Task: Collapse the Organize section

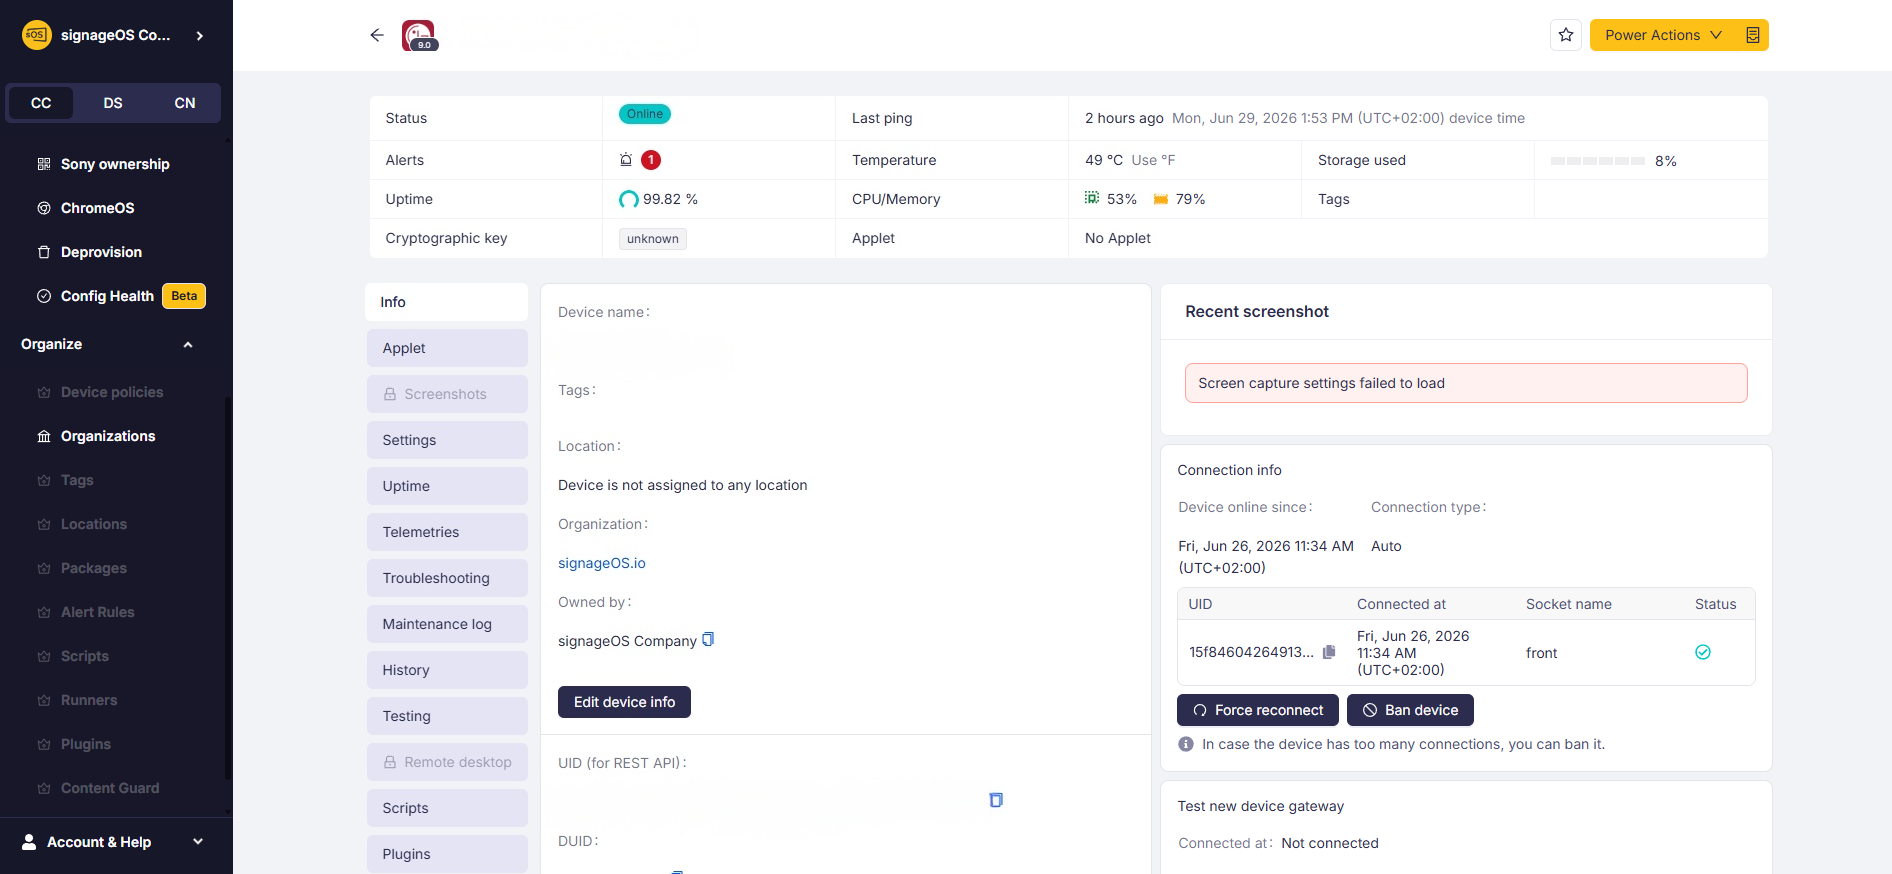Action: click(x=188, y=344)
